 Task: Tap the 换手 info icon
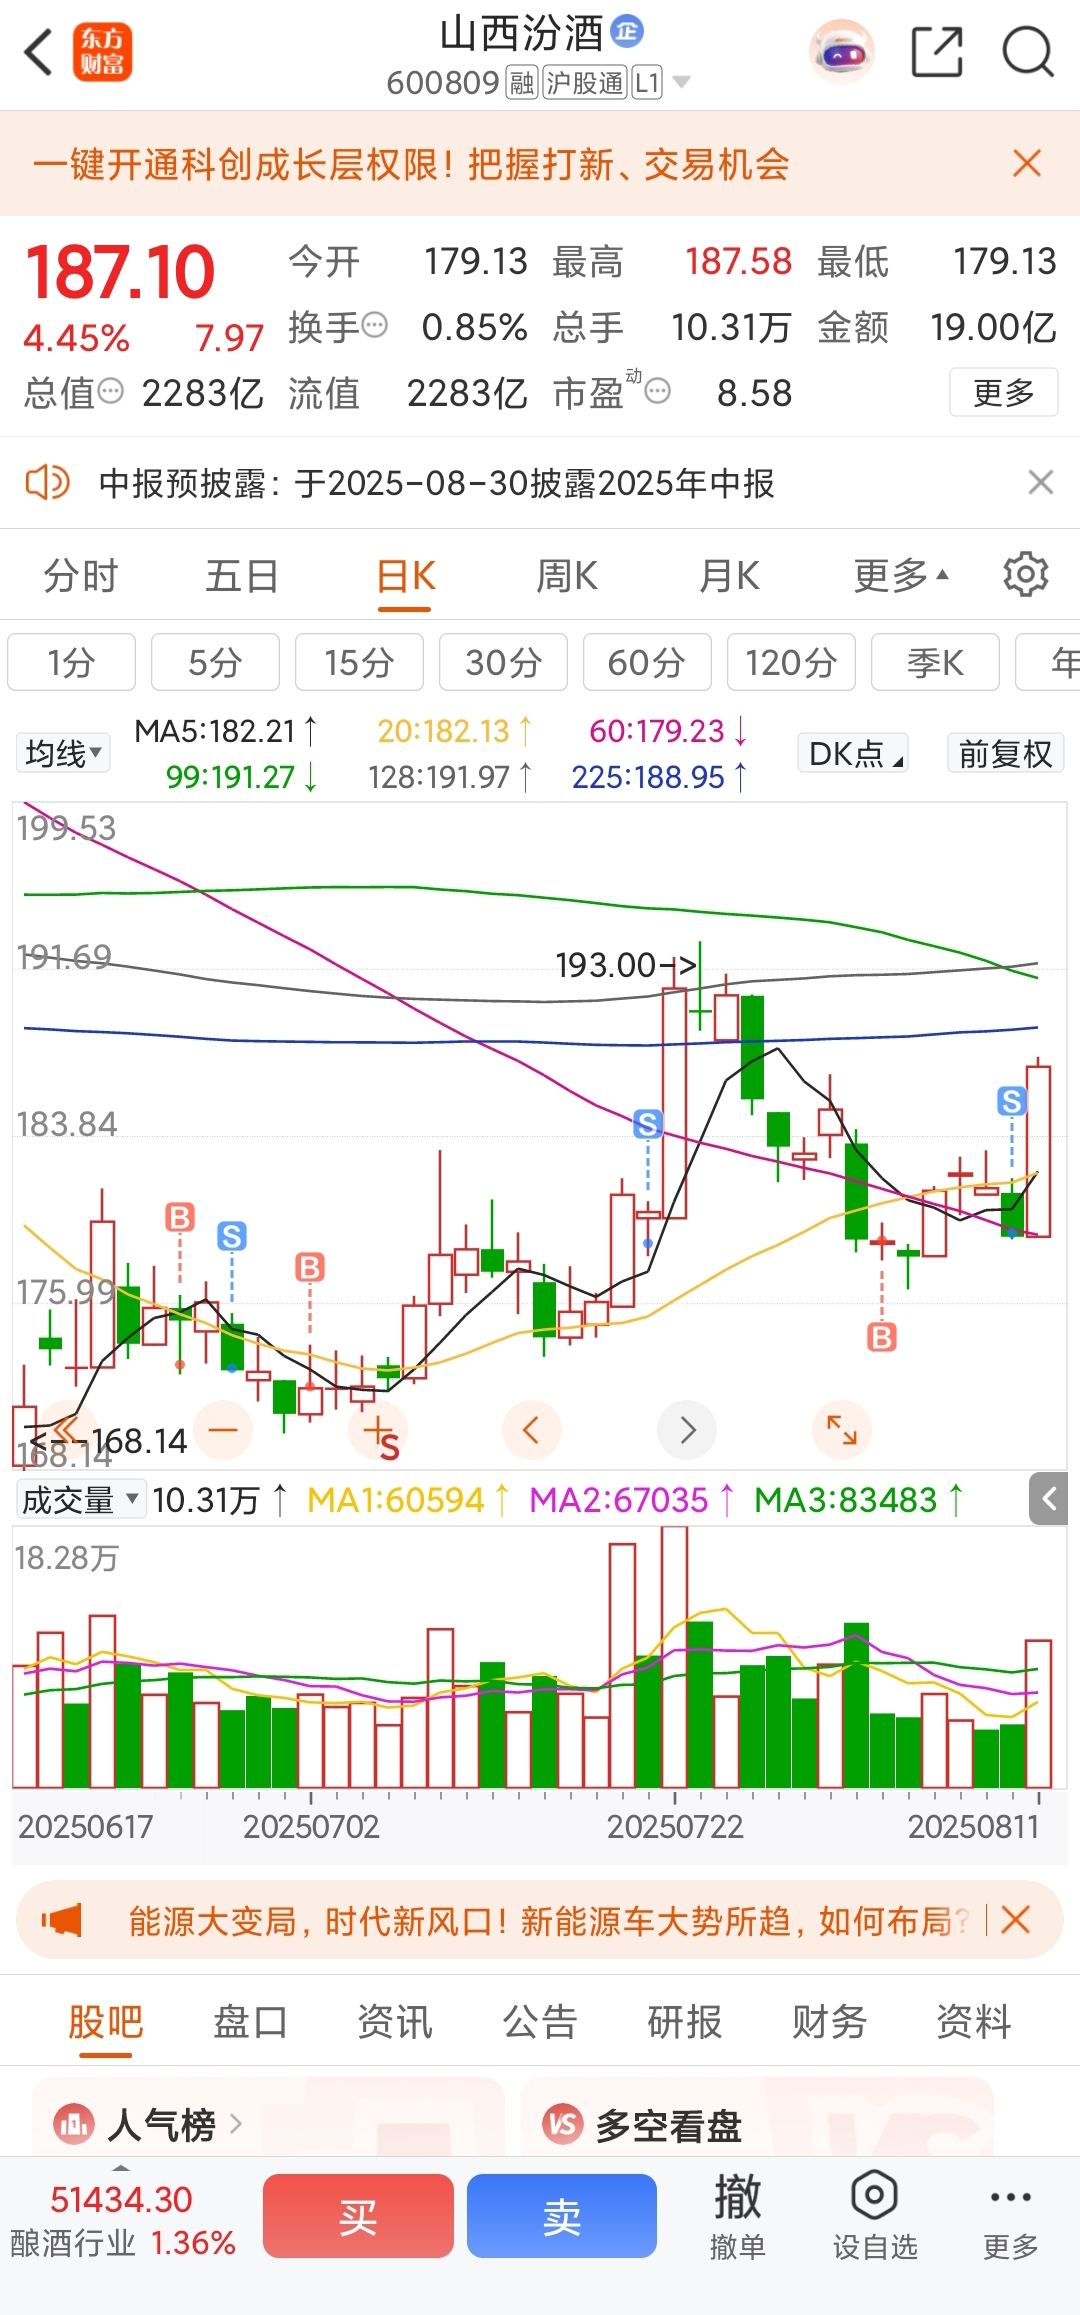[x=375, y=325]
